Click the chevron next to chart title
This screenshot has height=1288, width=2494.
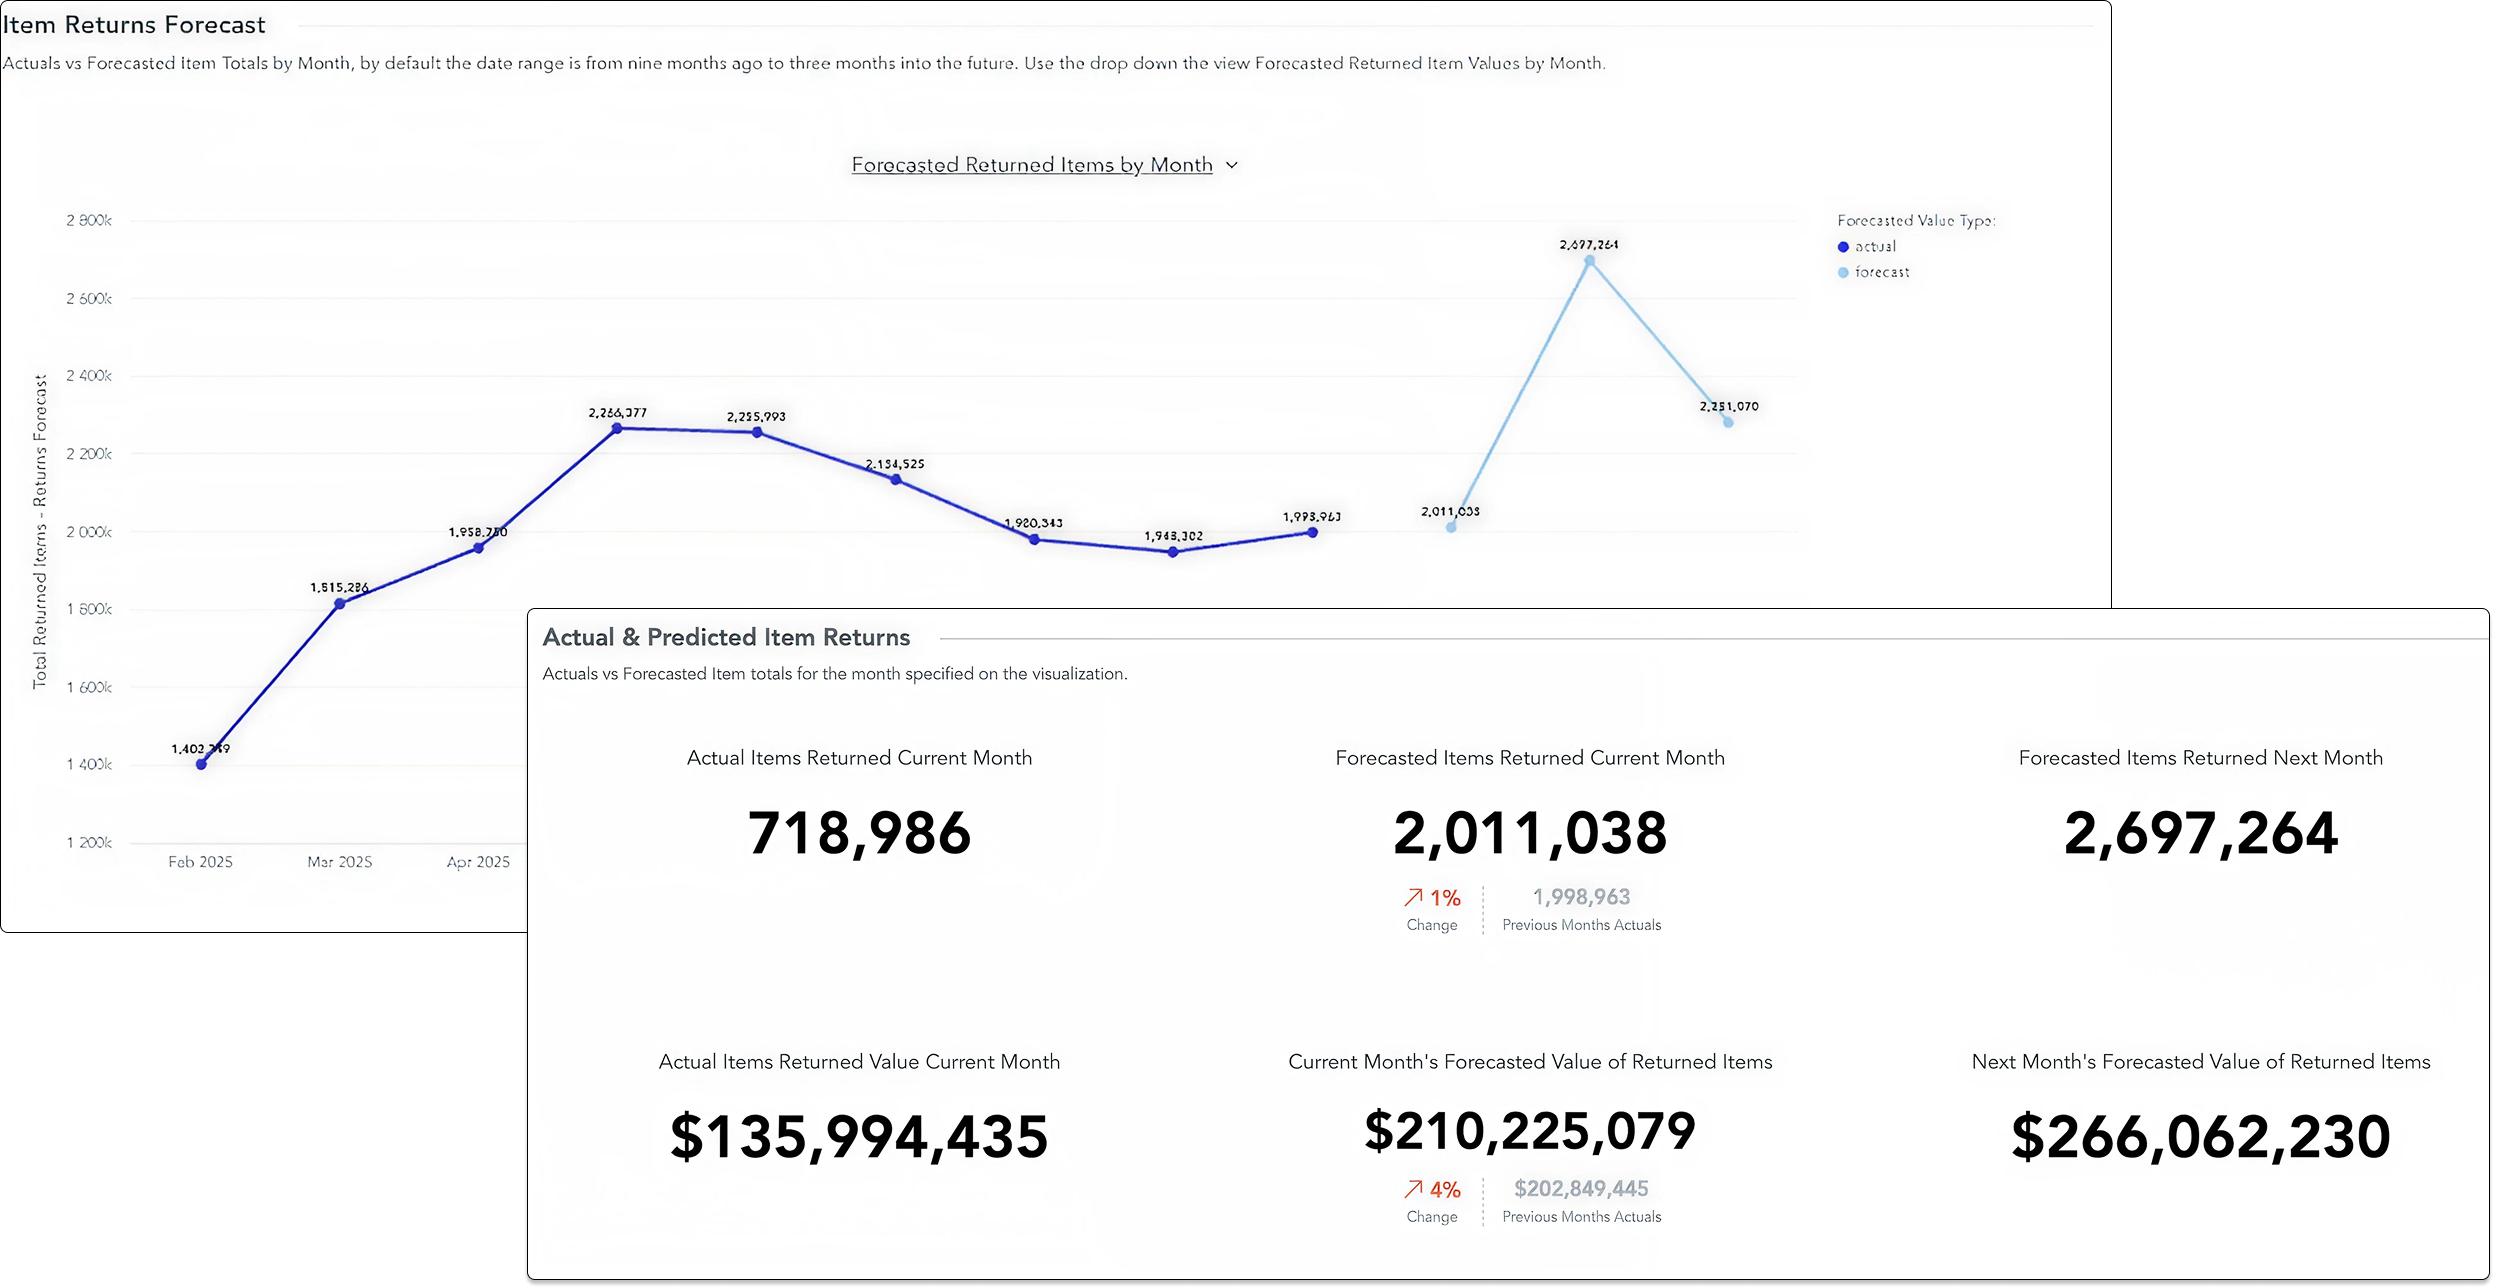[x=1232, y=165]
